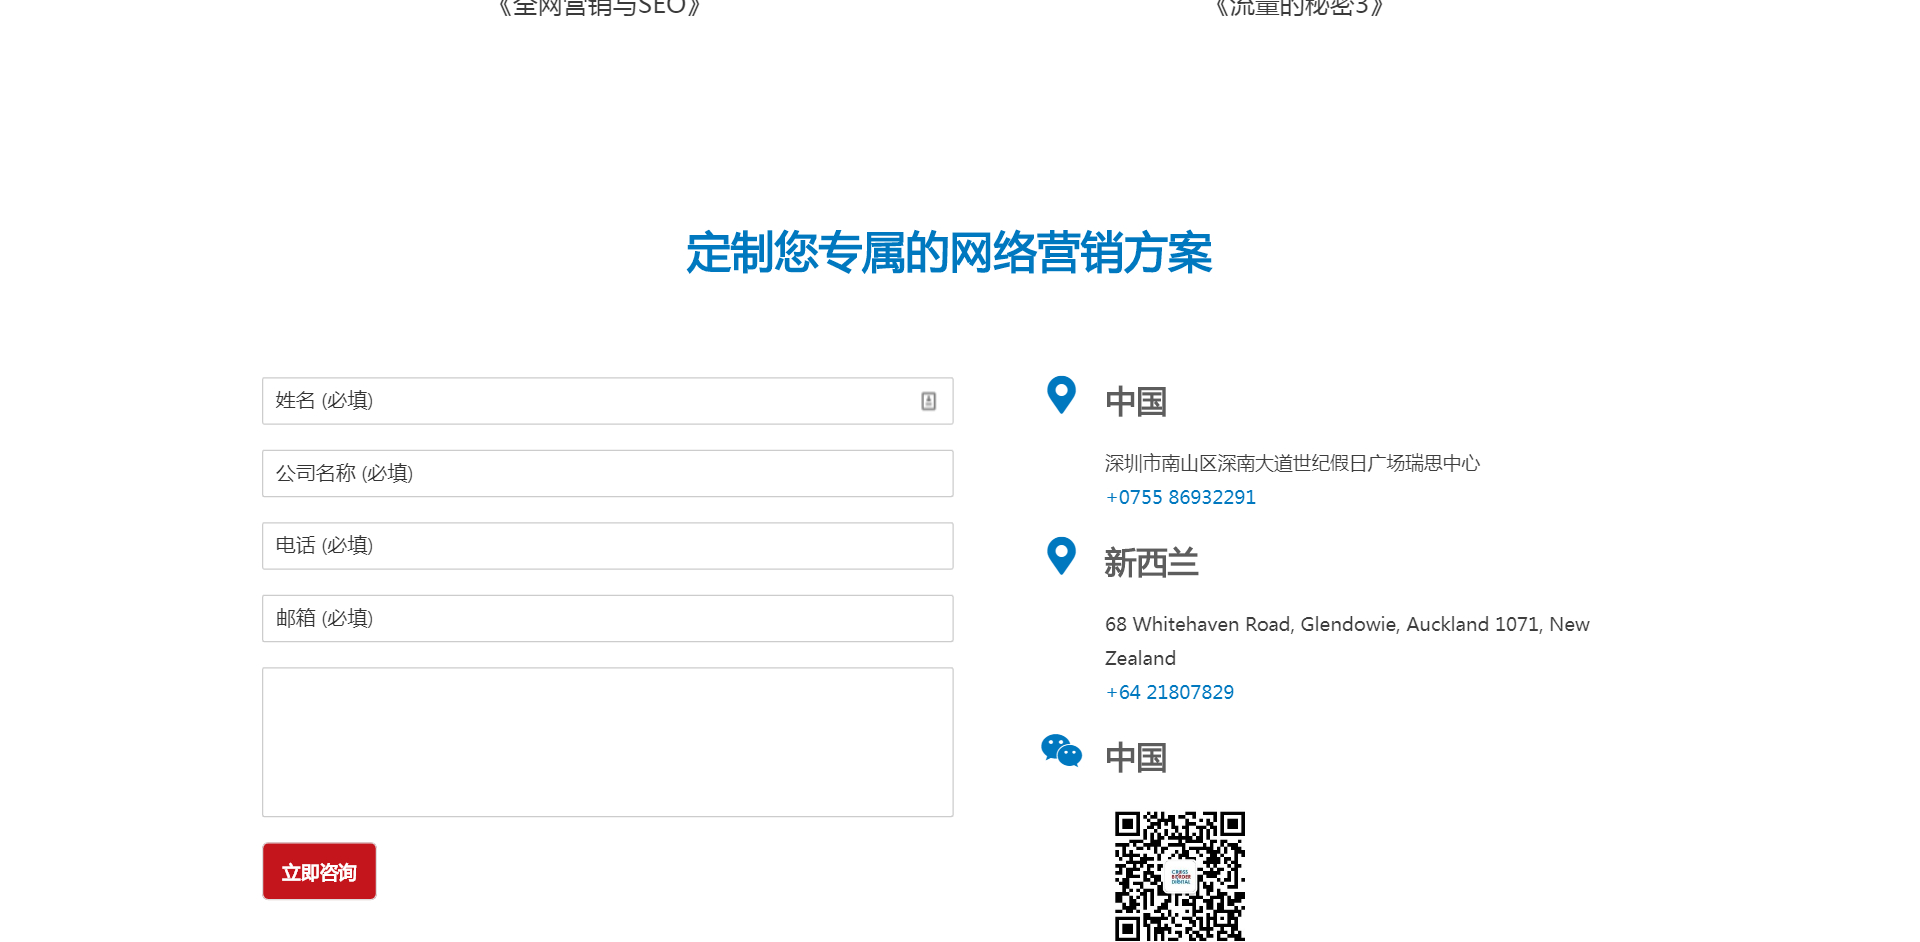The height and width of the screenshot is (942, 1920).
Task: Click the 中国 heading next to WeChat icon
Action: 1136,758
